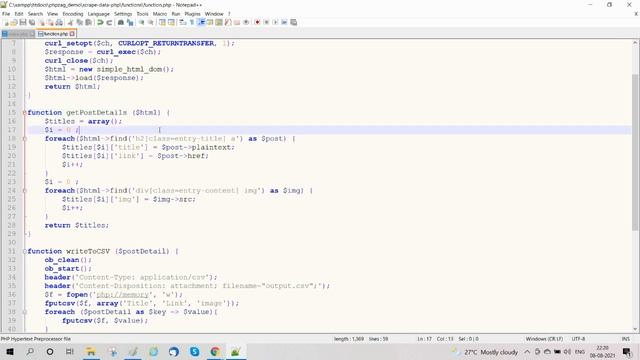This screenshot has width=640, height=360.
Task: Collapse the getPostDetails function fold marker
Action: coord(24,113)
